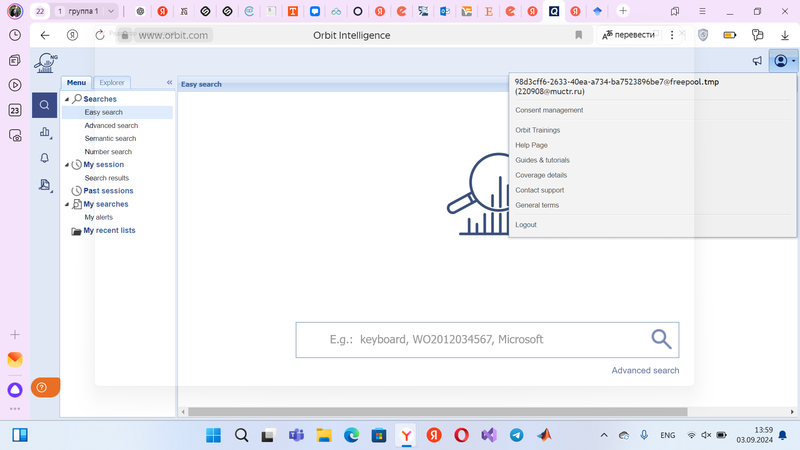Open Alice assistant icon in browser sidebar

pyautogui.click(x=15, y=390)
